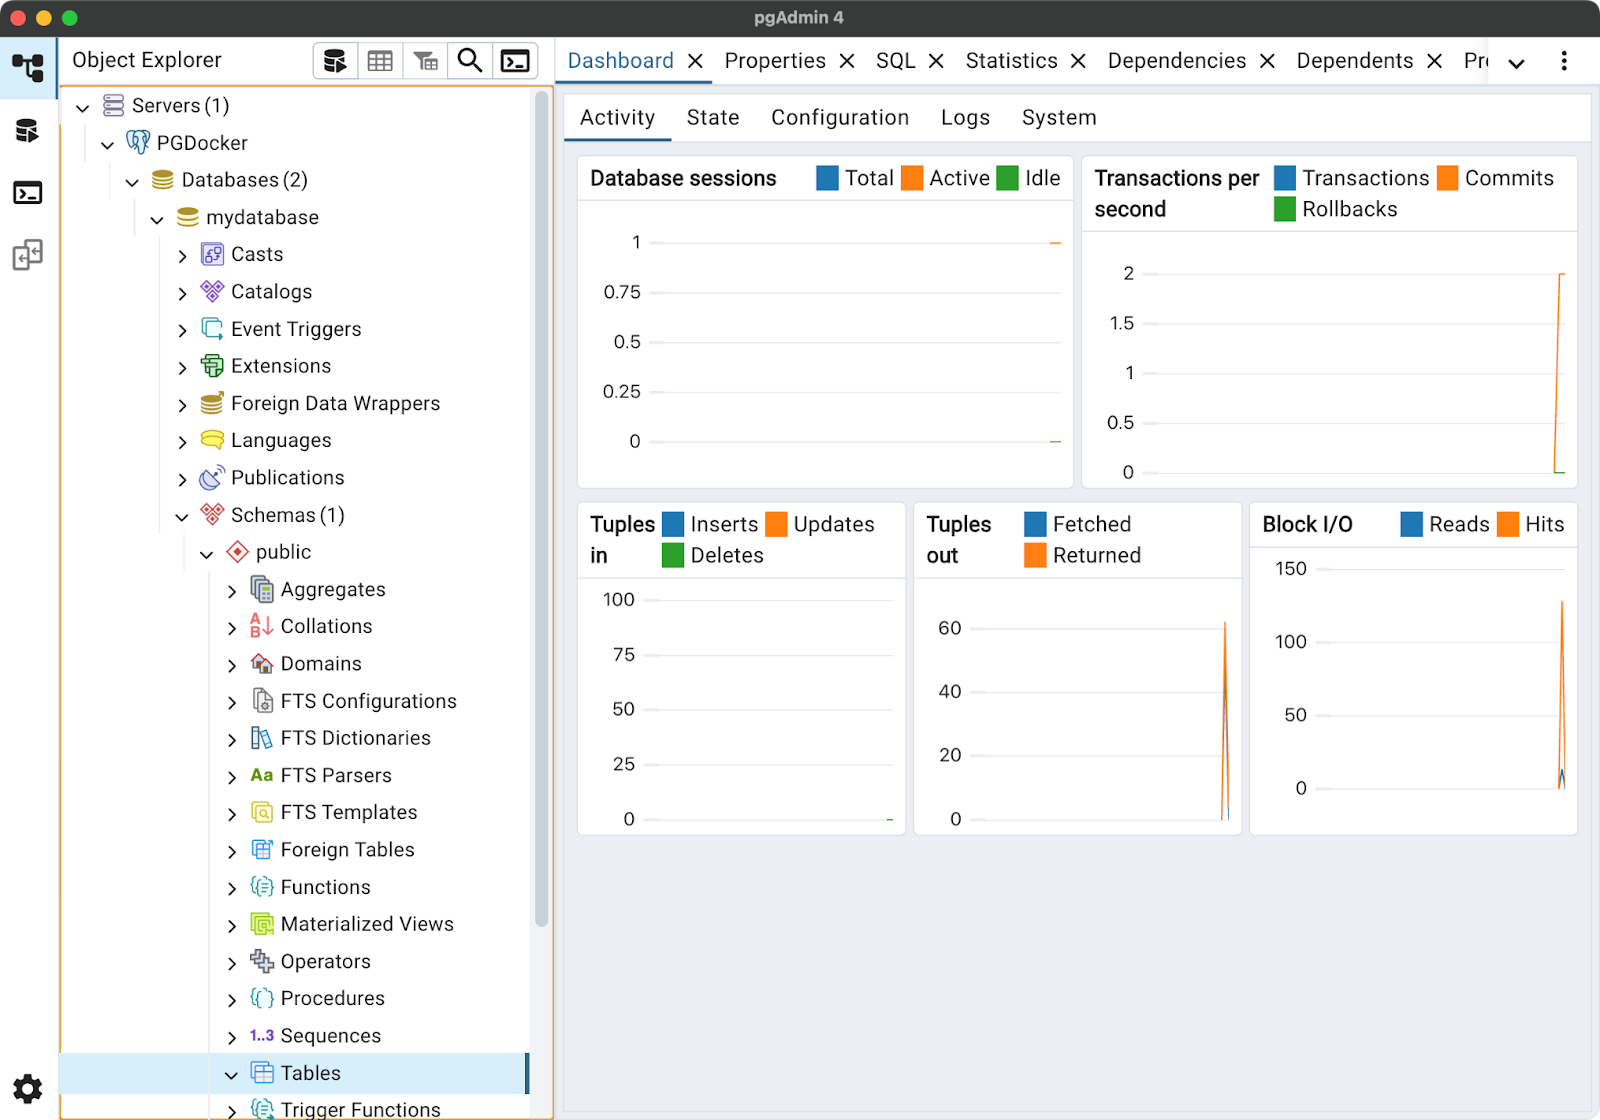Select the FTS Dictionaries tree item
This screenshot has width=1600, height=1120.
tap(355, 738)
